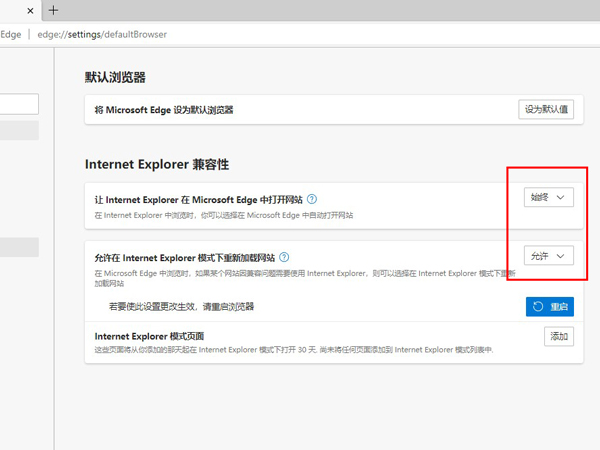Expand the 允许 dropdown

549,257
